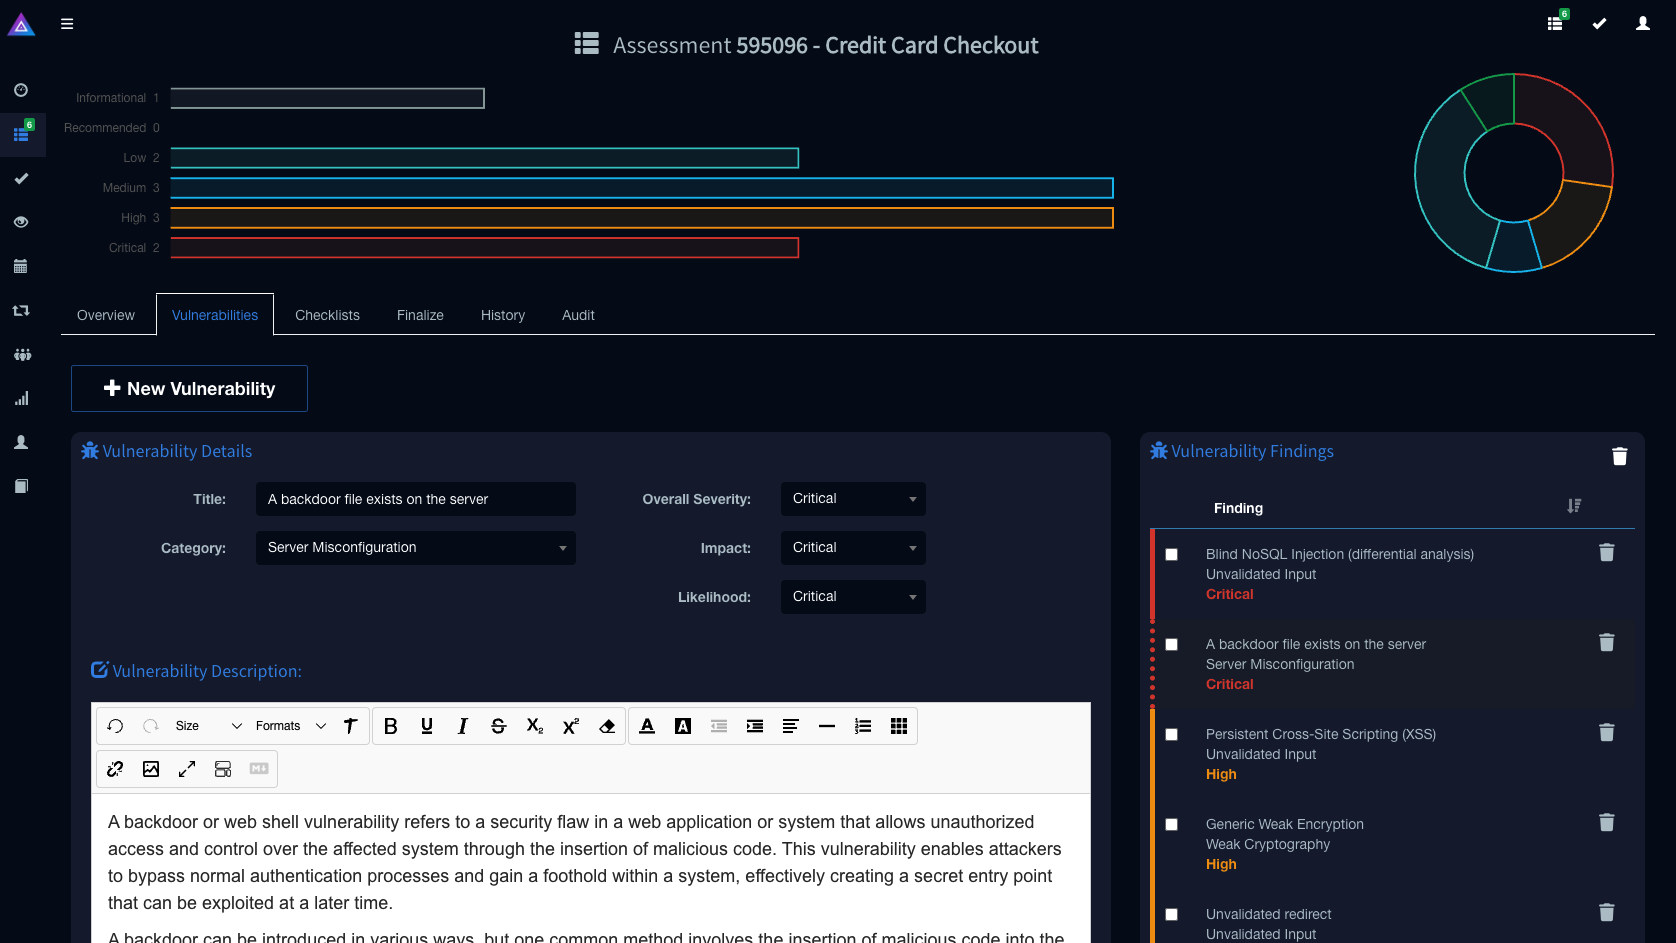Open the Formats dropdown in editor

290,726
